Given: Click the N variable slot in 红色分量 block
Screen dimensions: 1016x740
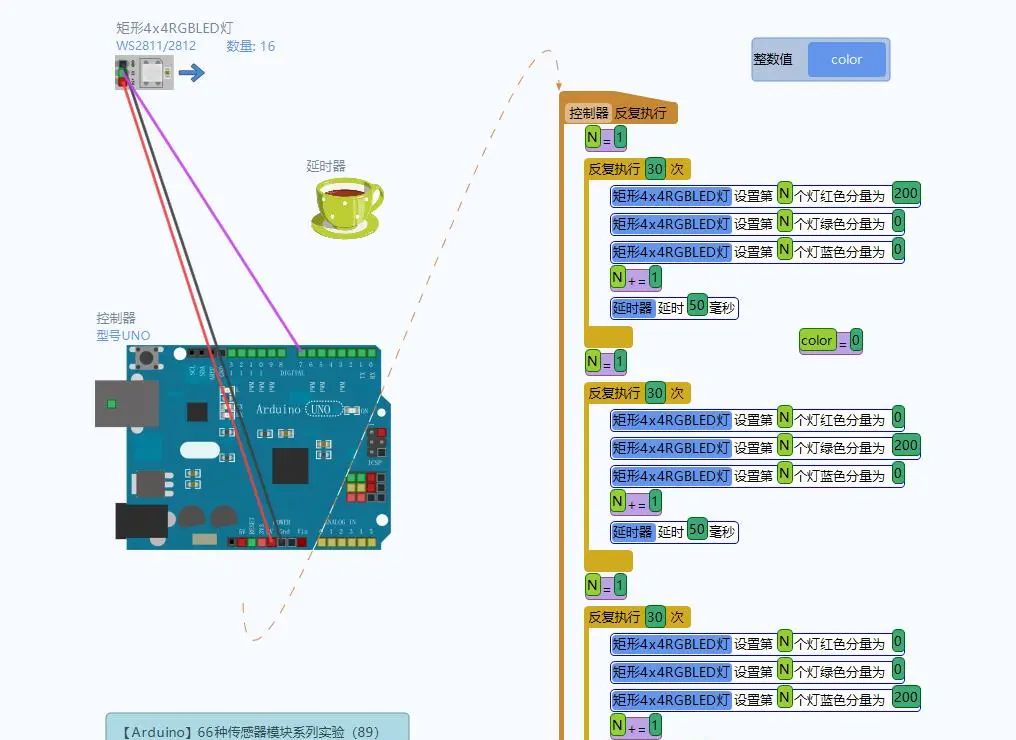Looking at the screenshot, I should click(x=783, y=194).
